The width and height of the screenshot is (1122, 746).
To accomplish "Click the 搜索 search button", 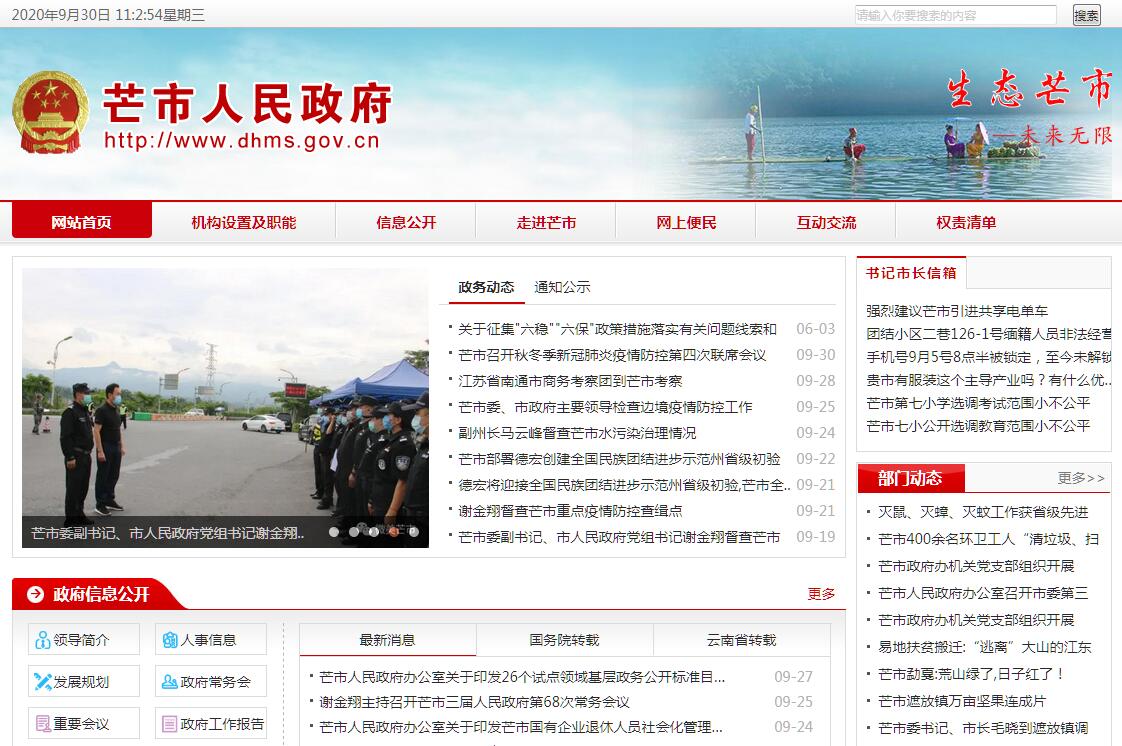I will (1086, 15).
